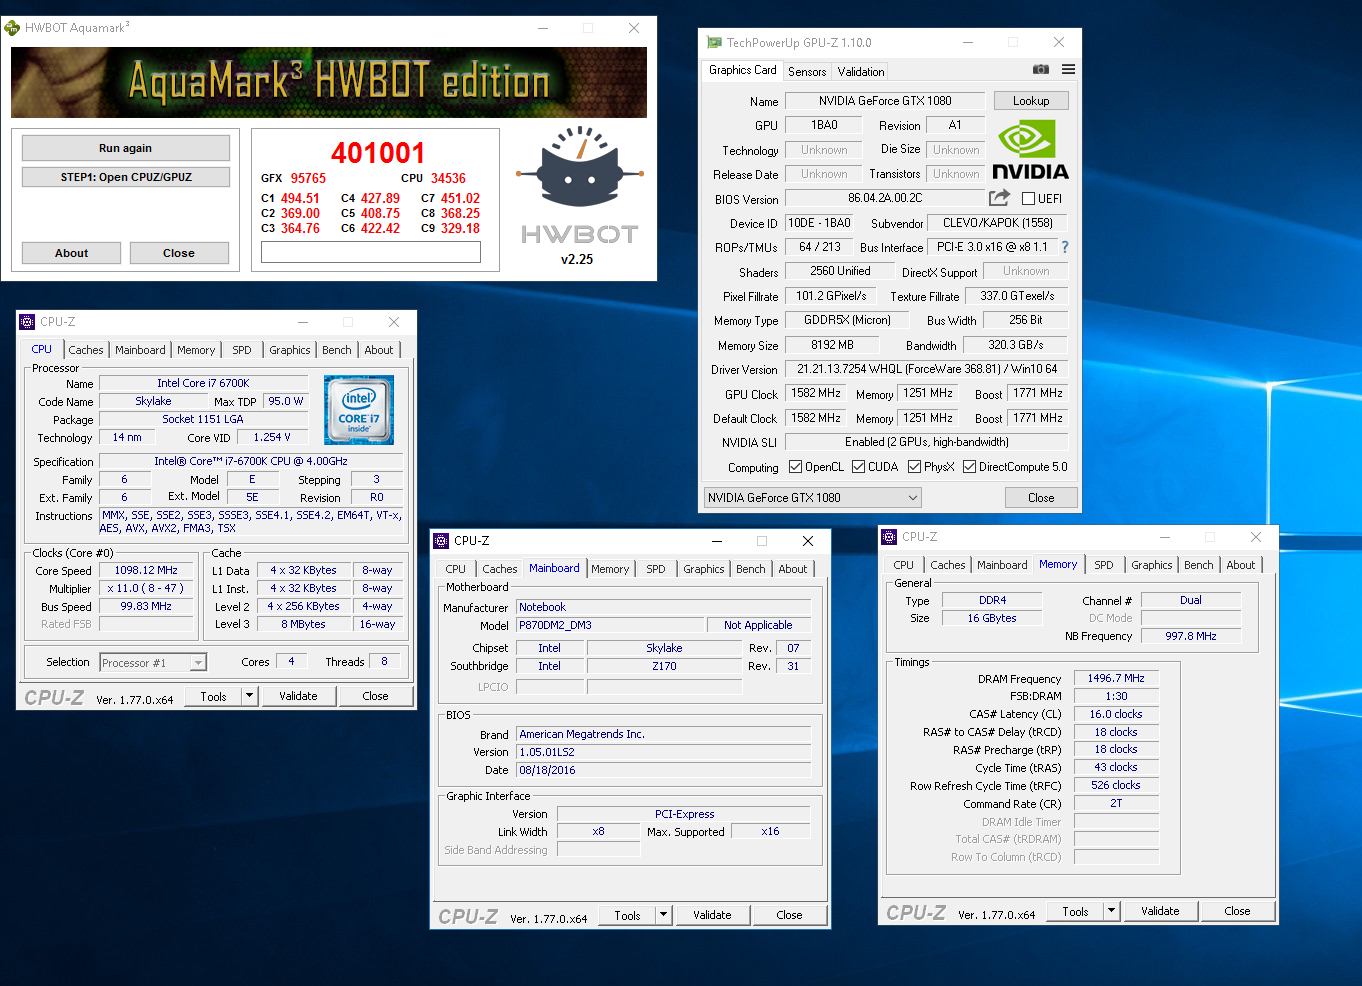Toggle the UEFI checkbox in GPU-Z
The image size is (1362, 986).
pos(1028,199)
